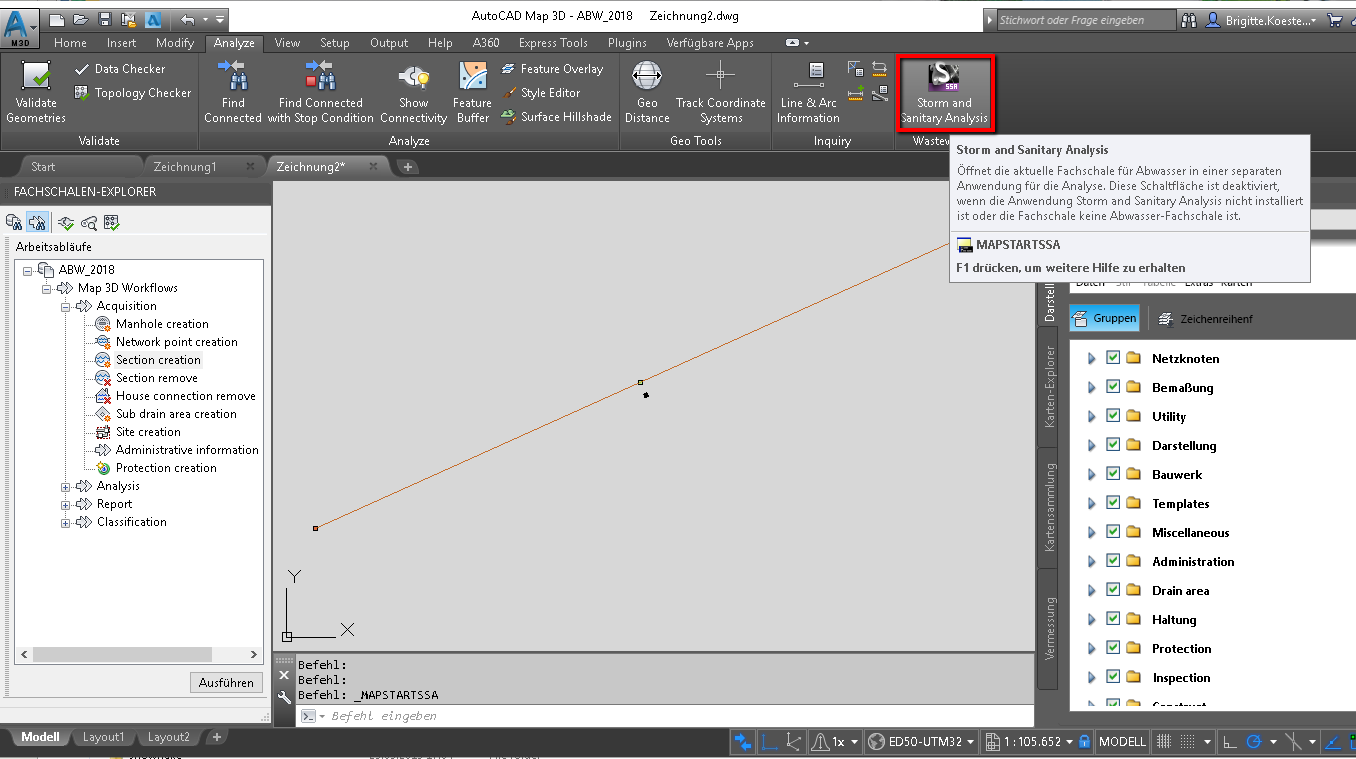The image size is (1356, 759).
Task: Click the Open file folder icon
Action: [x=81, y=19]
